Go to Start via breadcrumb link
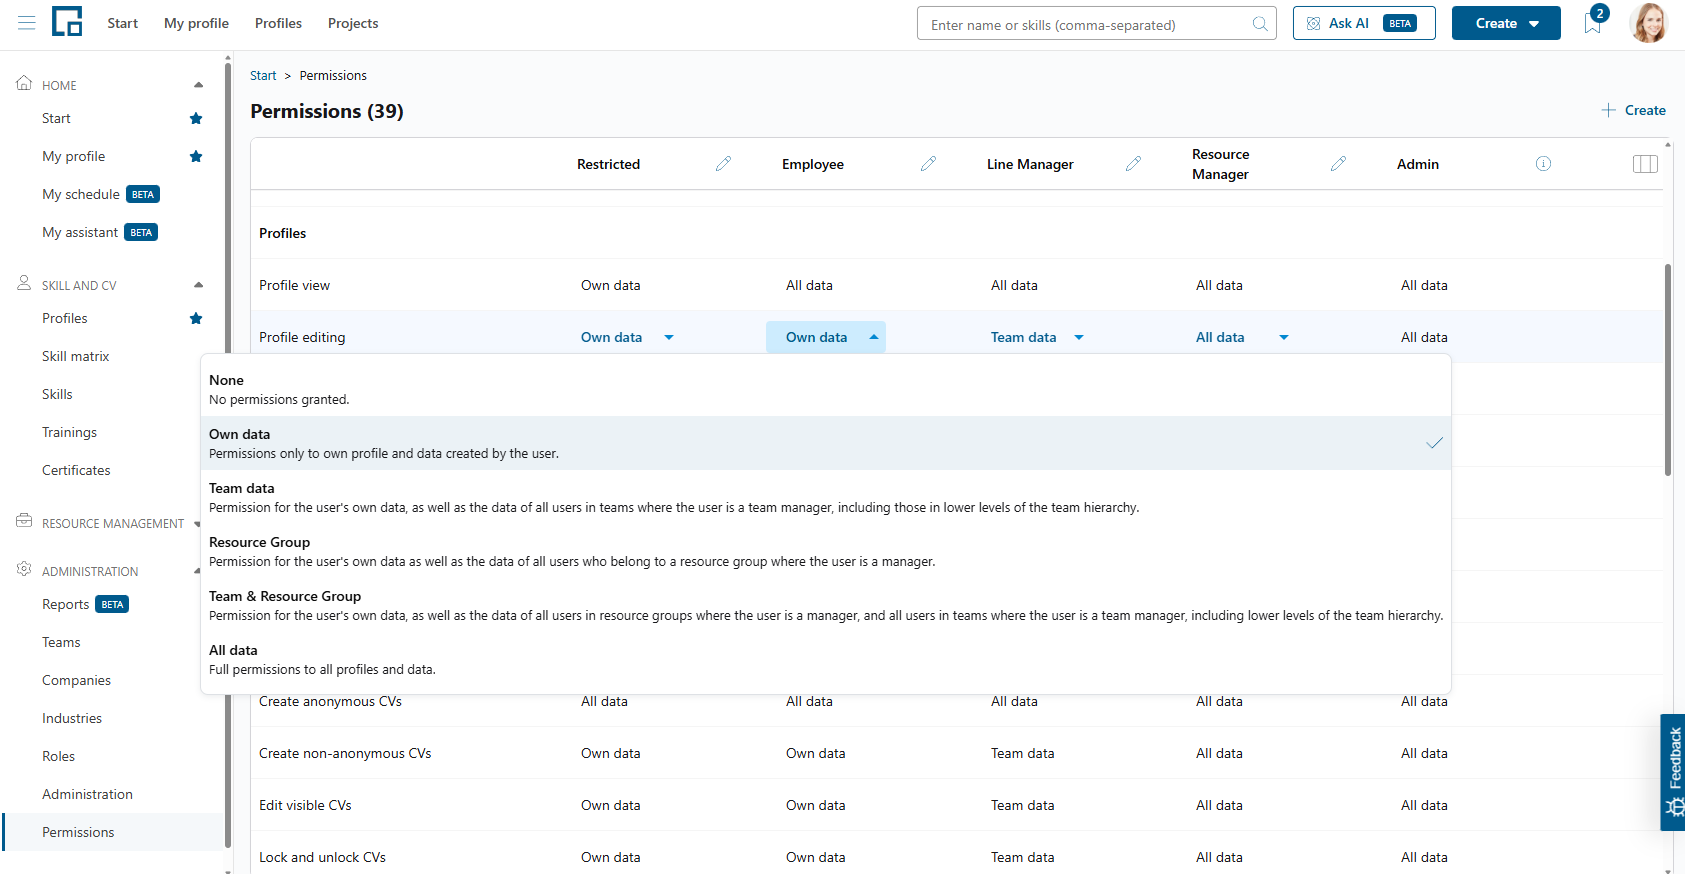The width and height of the screenshot is (1685, 874). point(263,75)
